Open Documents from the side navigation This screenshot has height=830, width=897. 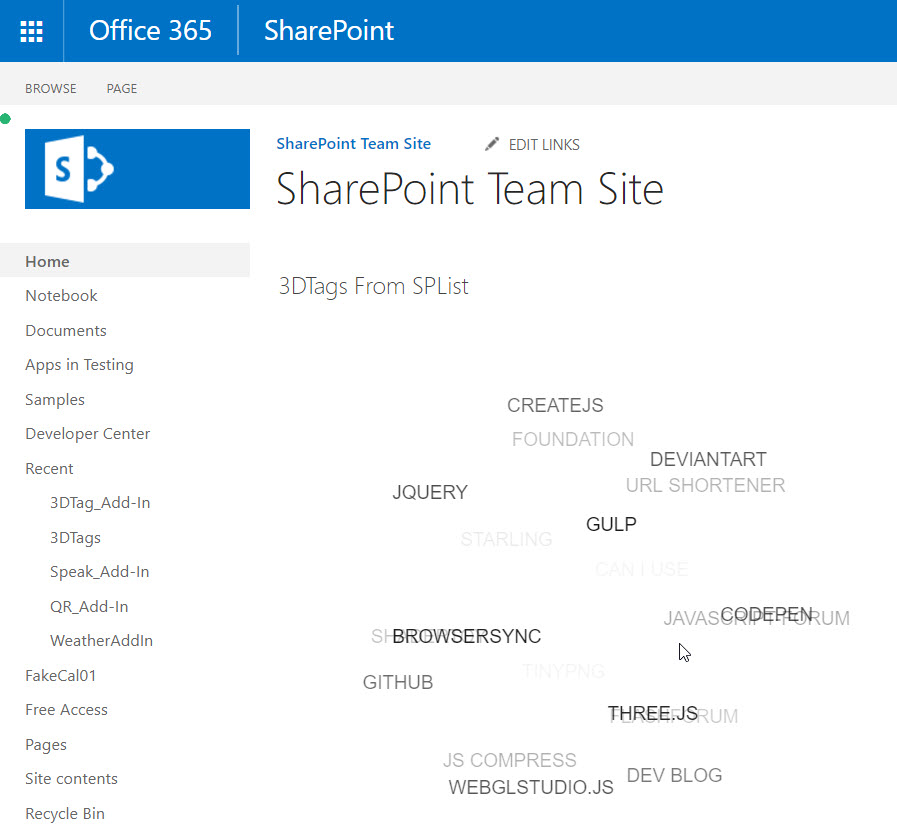pyautogui.click(x=66, y=331)
